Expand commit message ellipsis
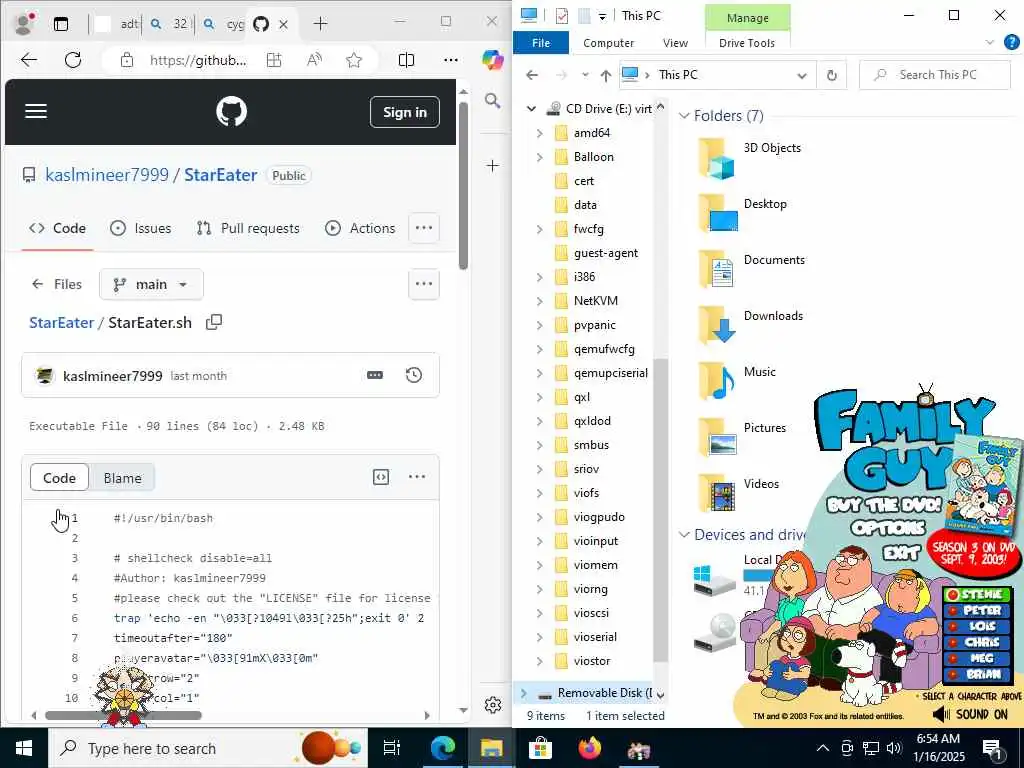 pyautogui.click(x=375, y=375)
